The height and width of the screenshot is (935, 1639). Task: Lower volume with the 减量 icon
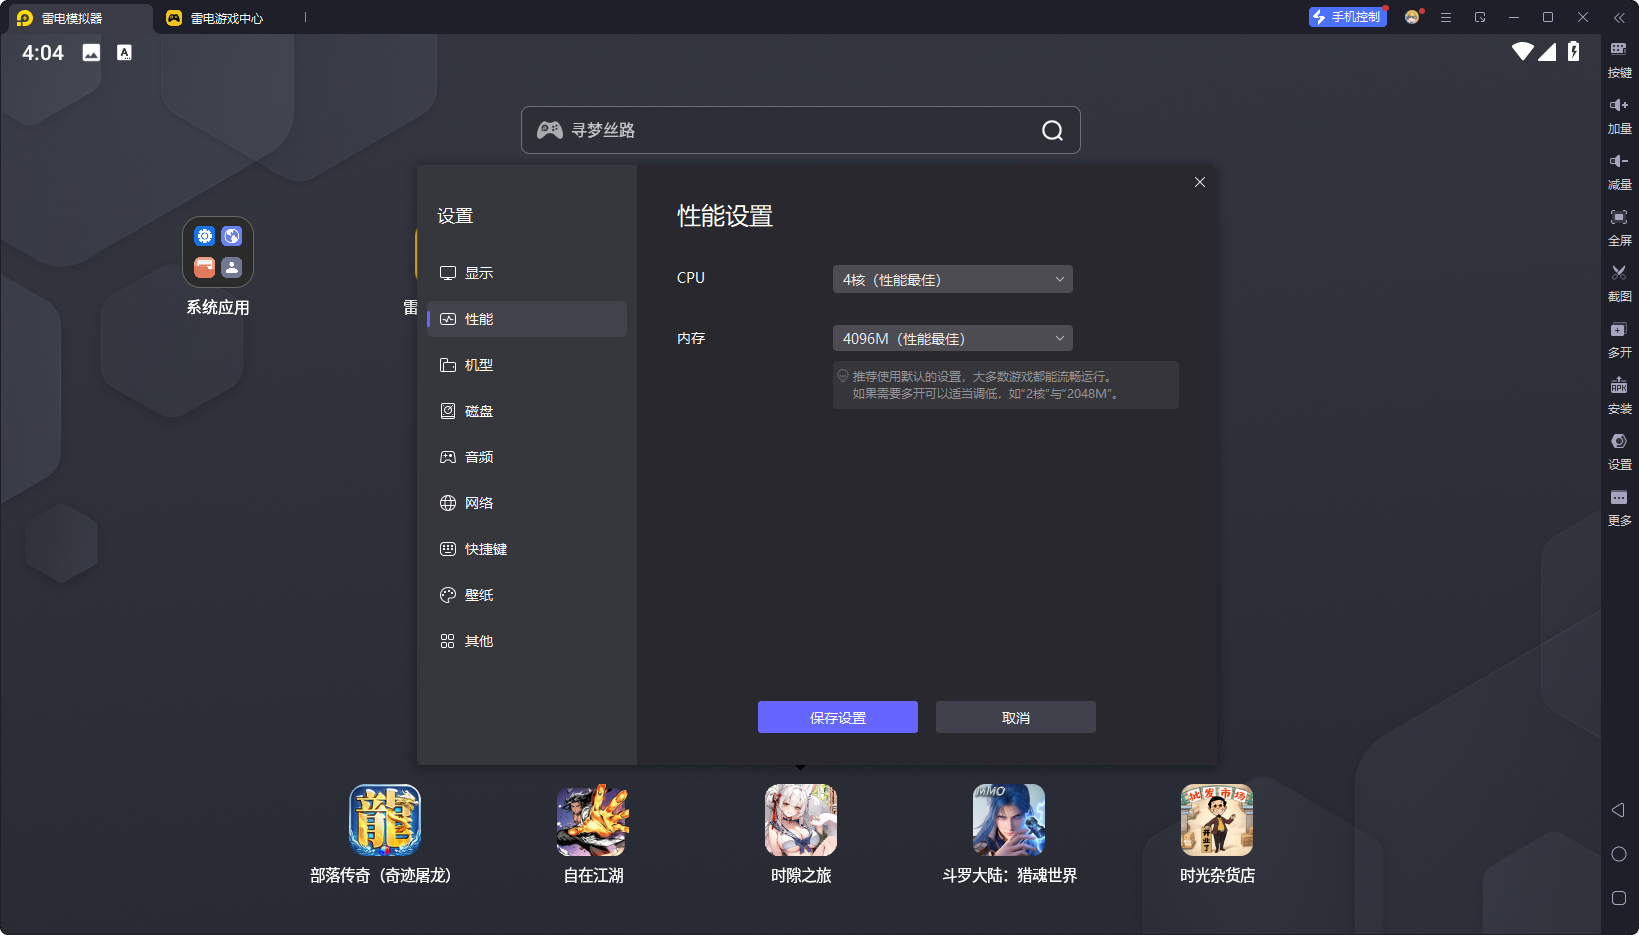pyautogui.click(x=1619, y=171)
